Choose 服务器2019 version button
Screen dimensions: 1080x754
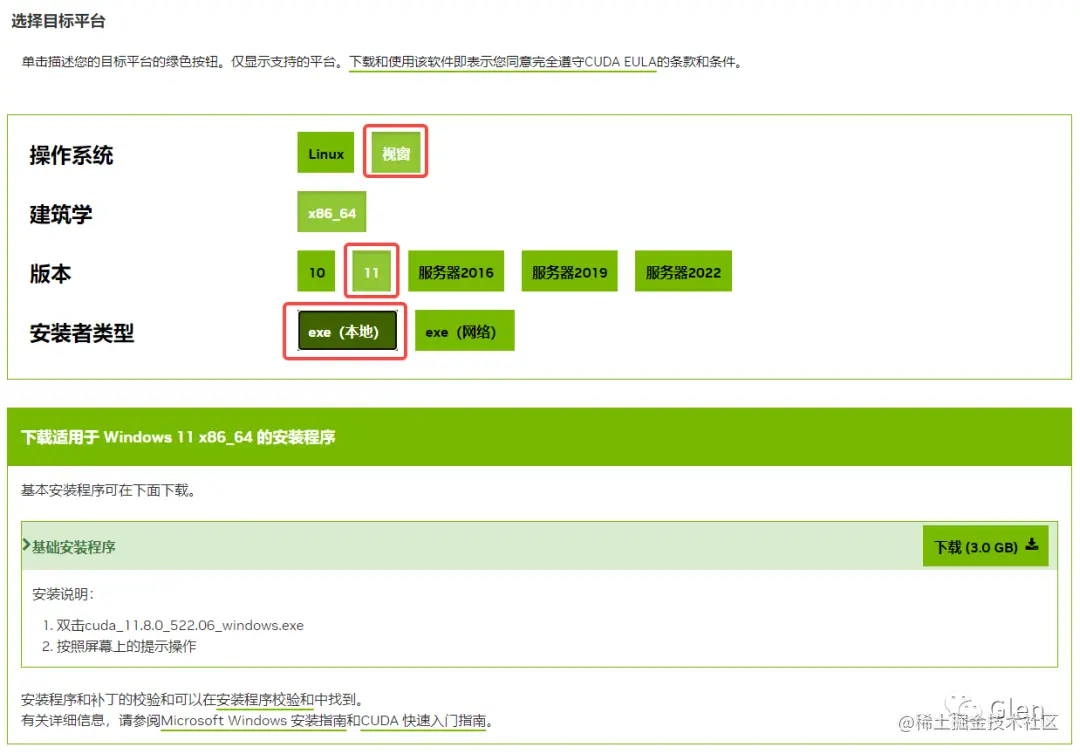click(569, 271)
